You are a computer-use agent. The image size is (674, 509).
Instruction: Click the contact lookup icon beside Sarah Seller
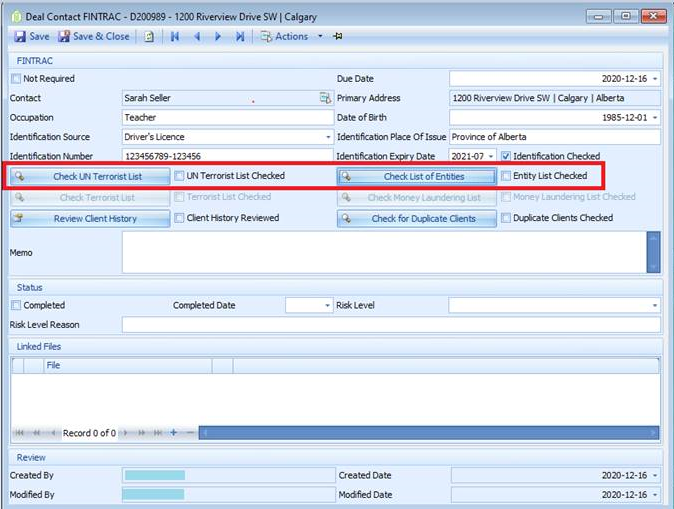coord(325,98)
